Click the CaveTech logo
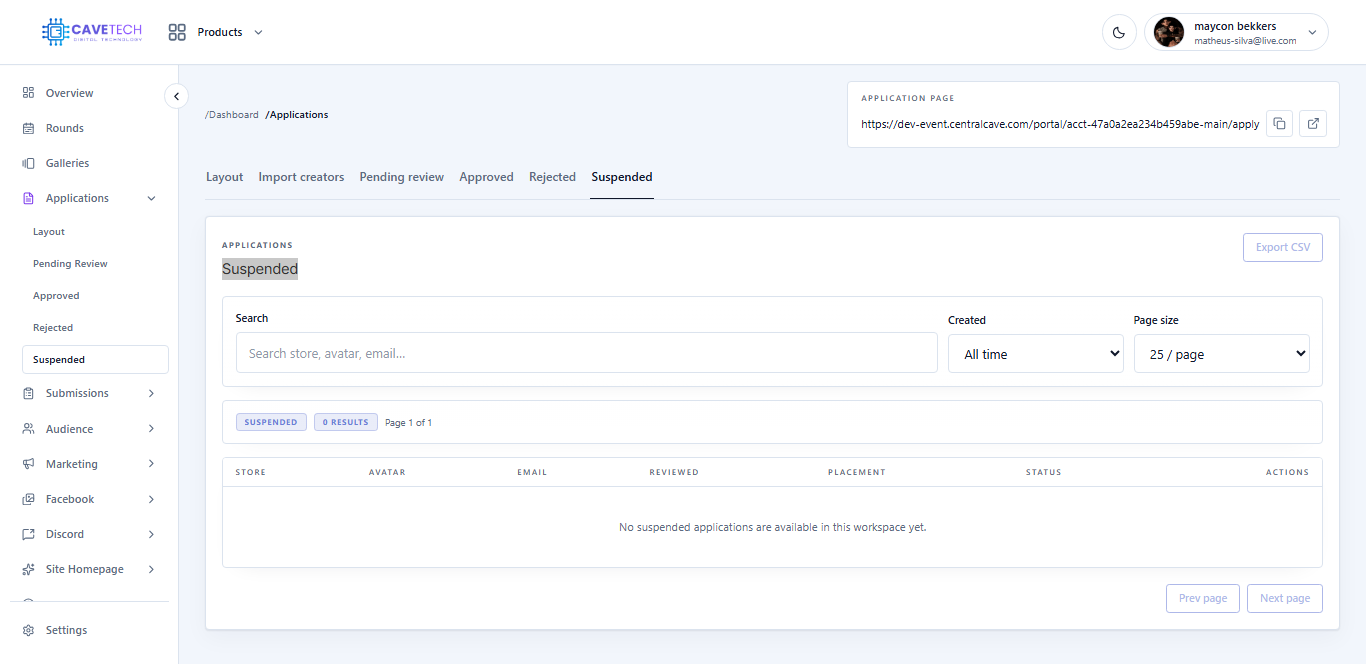This screenshot has height=664, width=1366. 92,32
